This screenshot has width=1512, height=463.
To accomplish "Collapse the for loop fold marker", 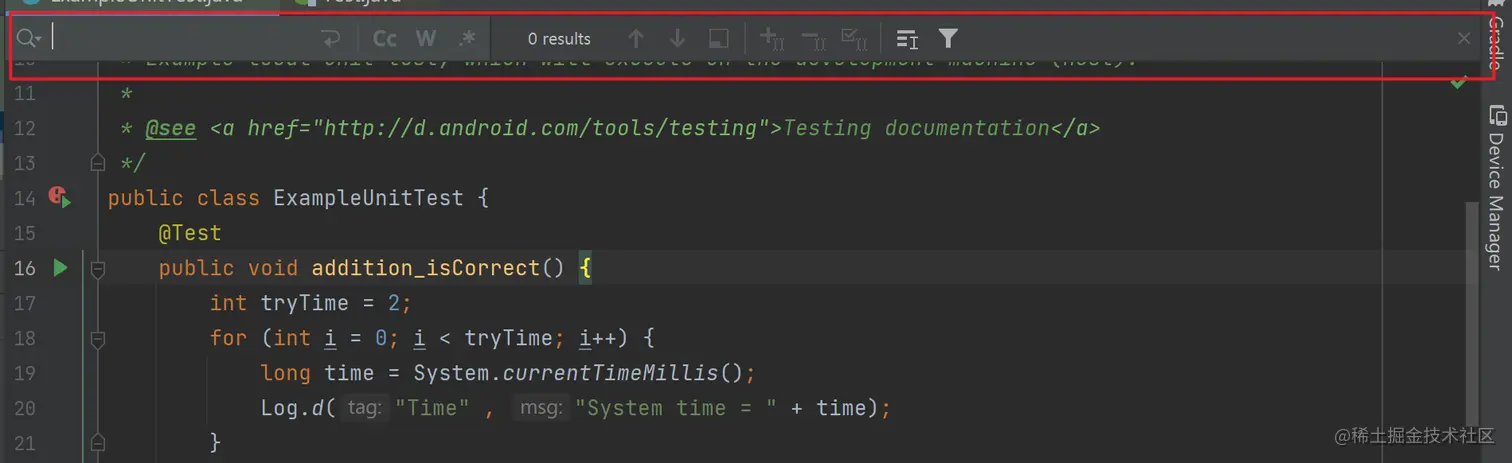I will (97, 340).
